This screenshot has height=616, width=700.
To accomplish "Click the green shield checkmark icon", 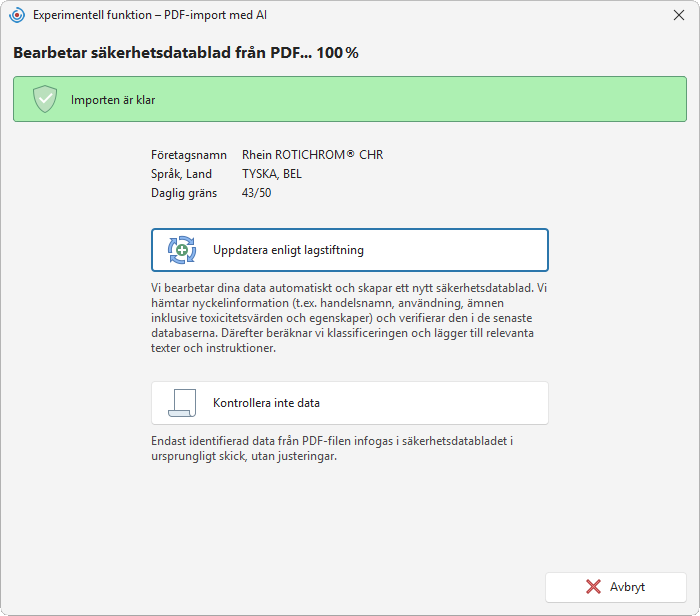I will tap(45, 99).
